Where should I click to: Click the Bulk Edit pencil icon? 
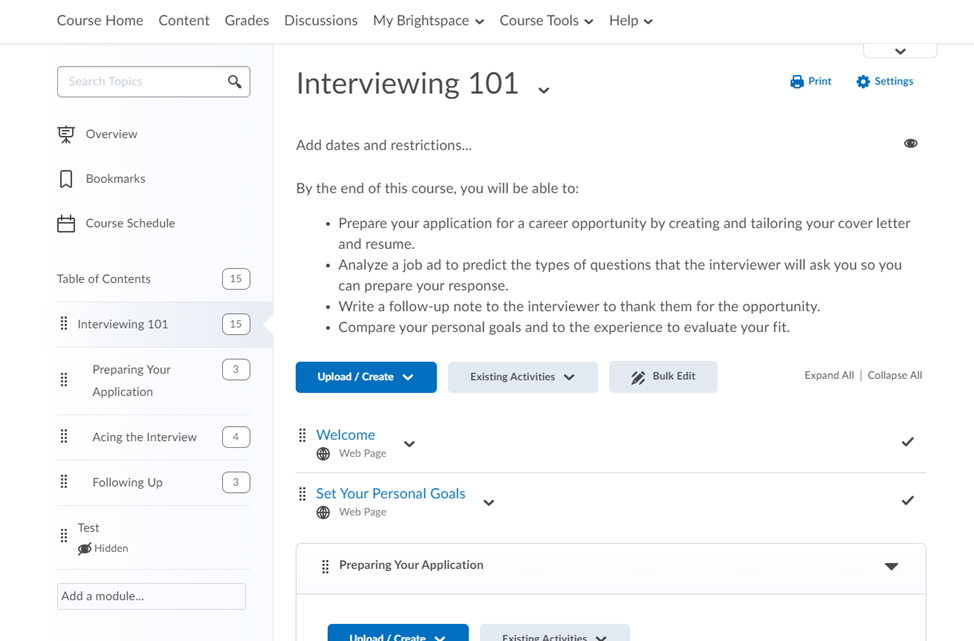(637, 376)
